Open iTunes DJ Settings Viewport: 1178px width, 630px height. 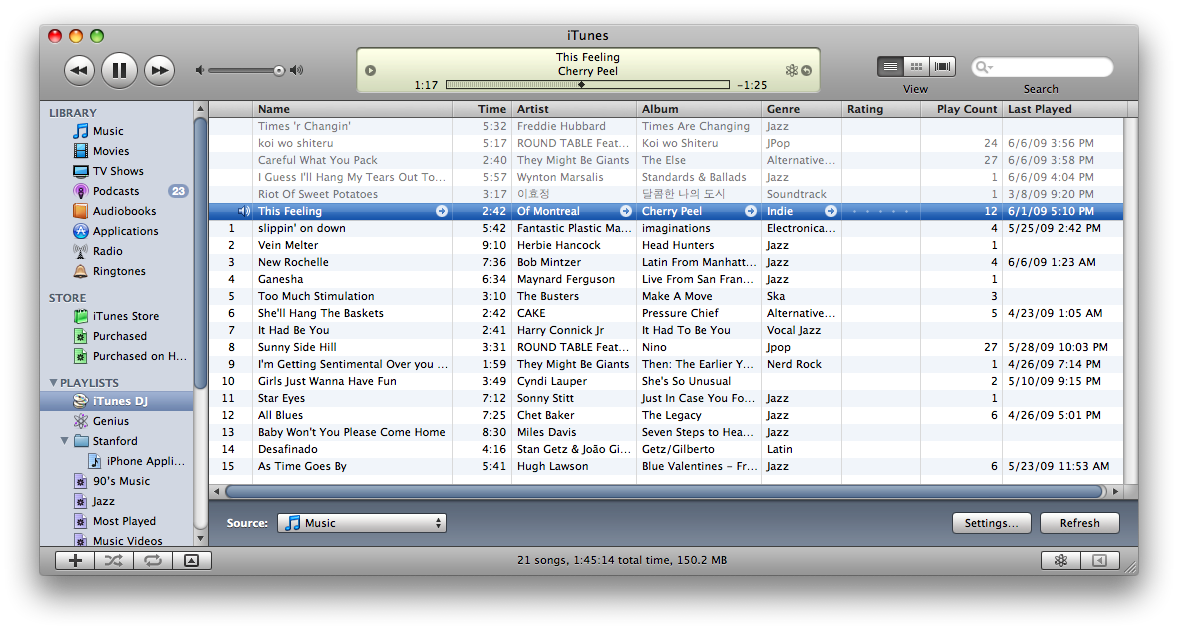pos(991,523)
